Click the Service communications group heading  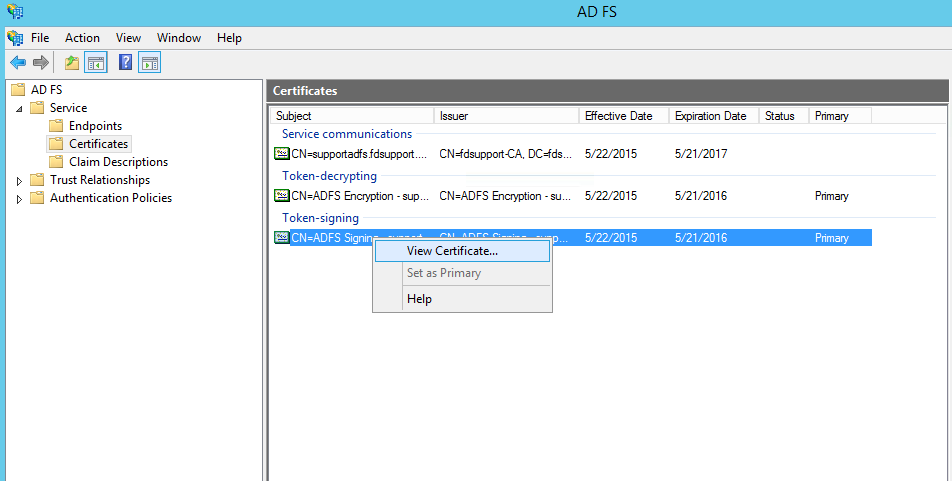point(347,134)
